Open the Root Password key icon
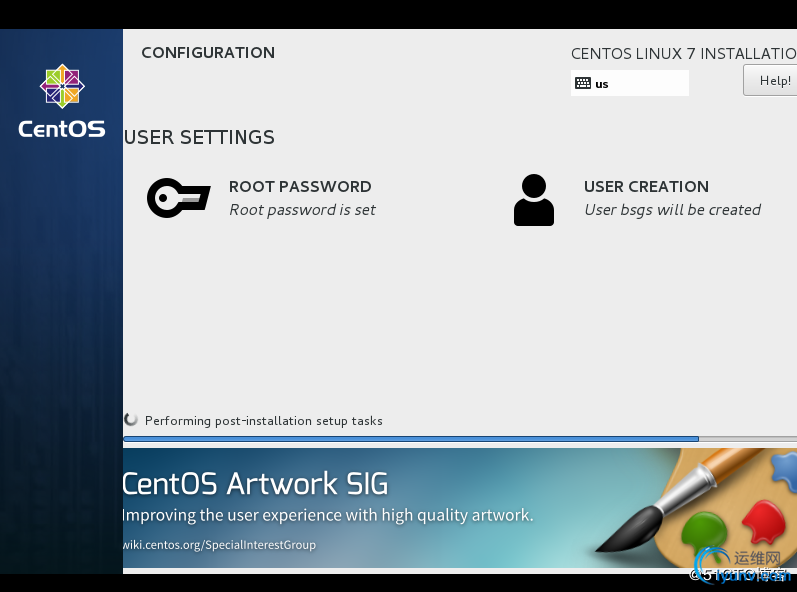Viewport: 797px width, 592px height. (x=178, y=198)
